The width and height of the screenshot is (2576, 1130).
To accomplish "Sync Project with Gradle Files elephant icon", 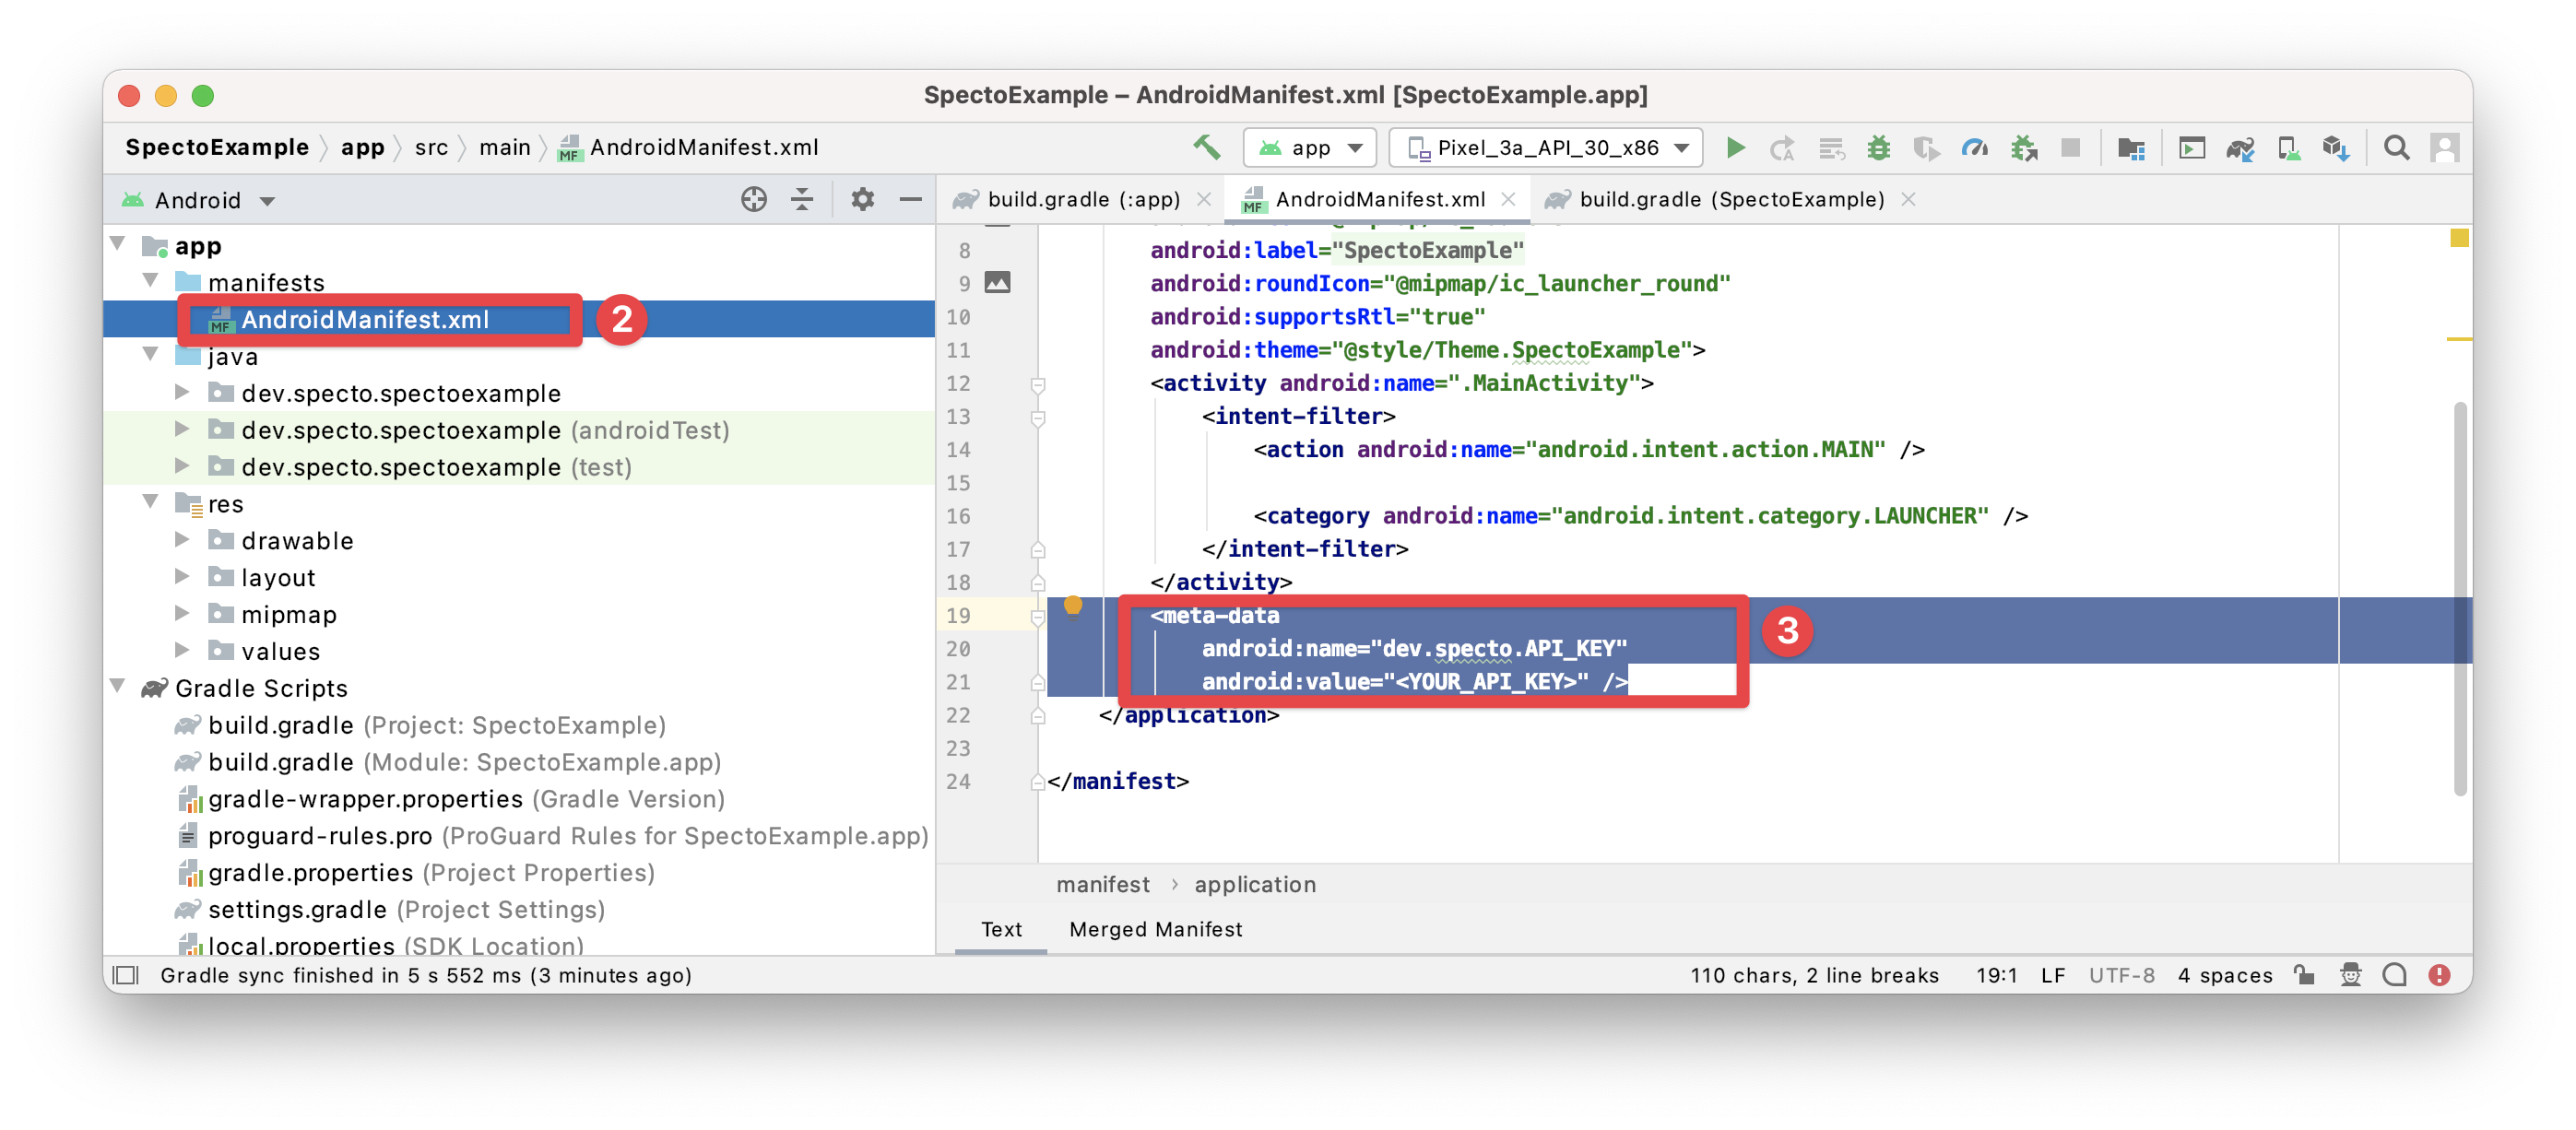I will pos(2240,148).
